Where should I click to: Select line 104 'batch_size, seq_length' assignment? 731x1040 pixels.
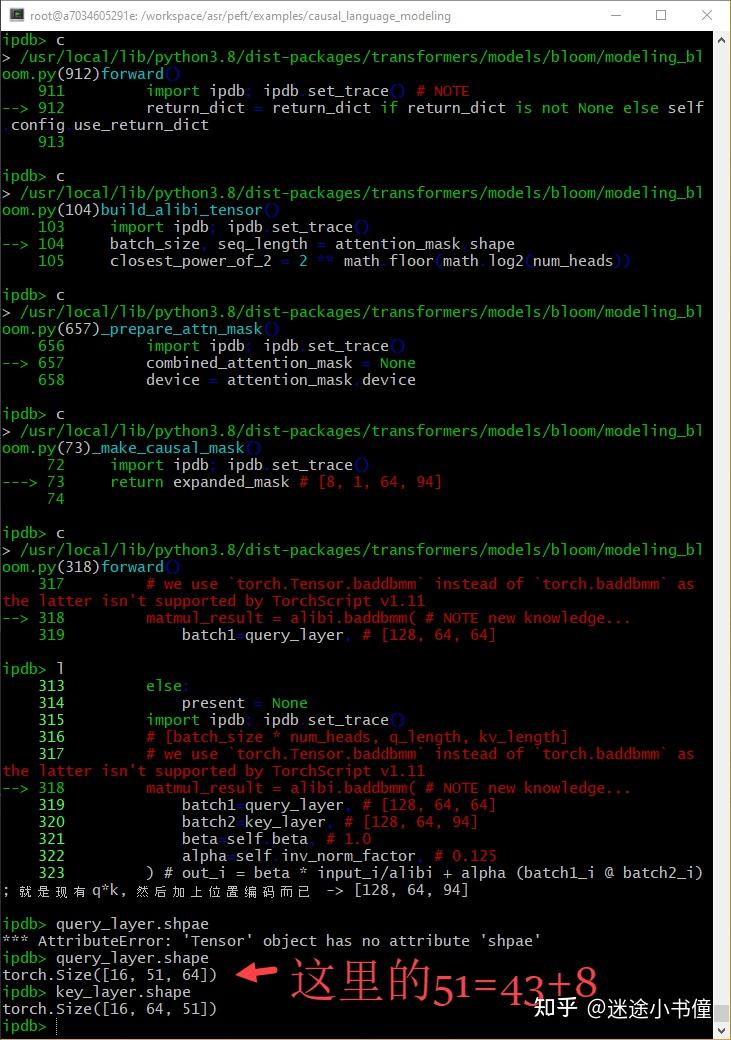(x=312, y=244)
